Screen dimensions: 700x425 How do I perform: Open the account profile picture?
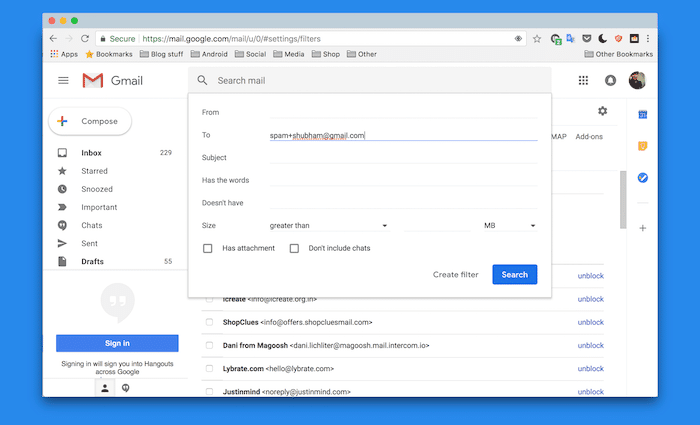(637, 80)
